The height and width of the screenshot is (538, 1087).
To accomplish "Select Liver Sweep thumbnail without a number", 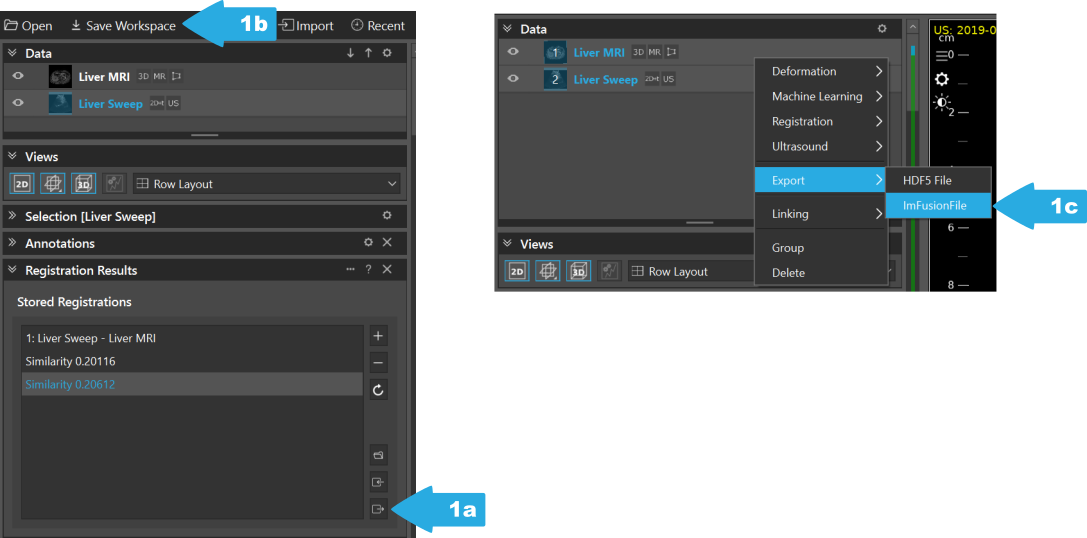I will (x=60, y=103).
